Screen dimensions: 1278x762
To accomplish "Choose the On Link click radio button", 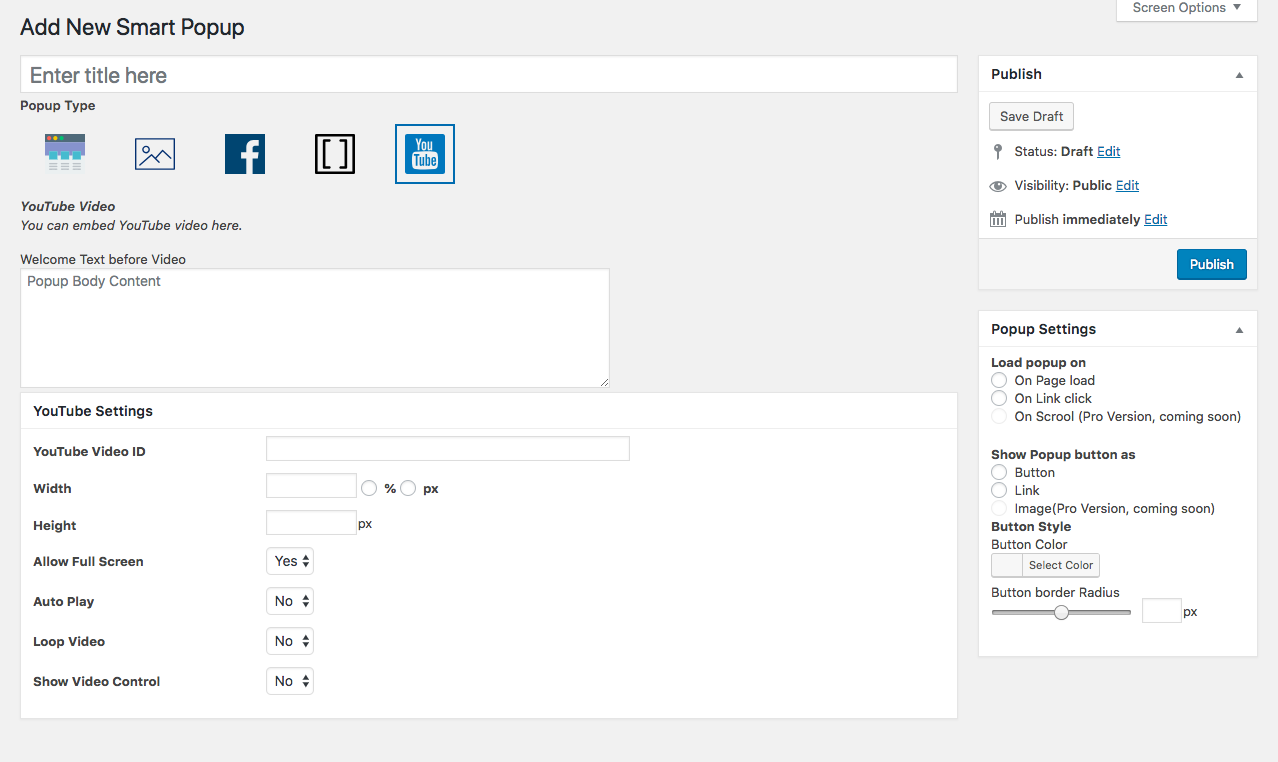I will point(999,398).
